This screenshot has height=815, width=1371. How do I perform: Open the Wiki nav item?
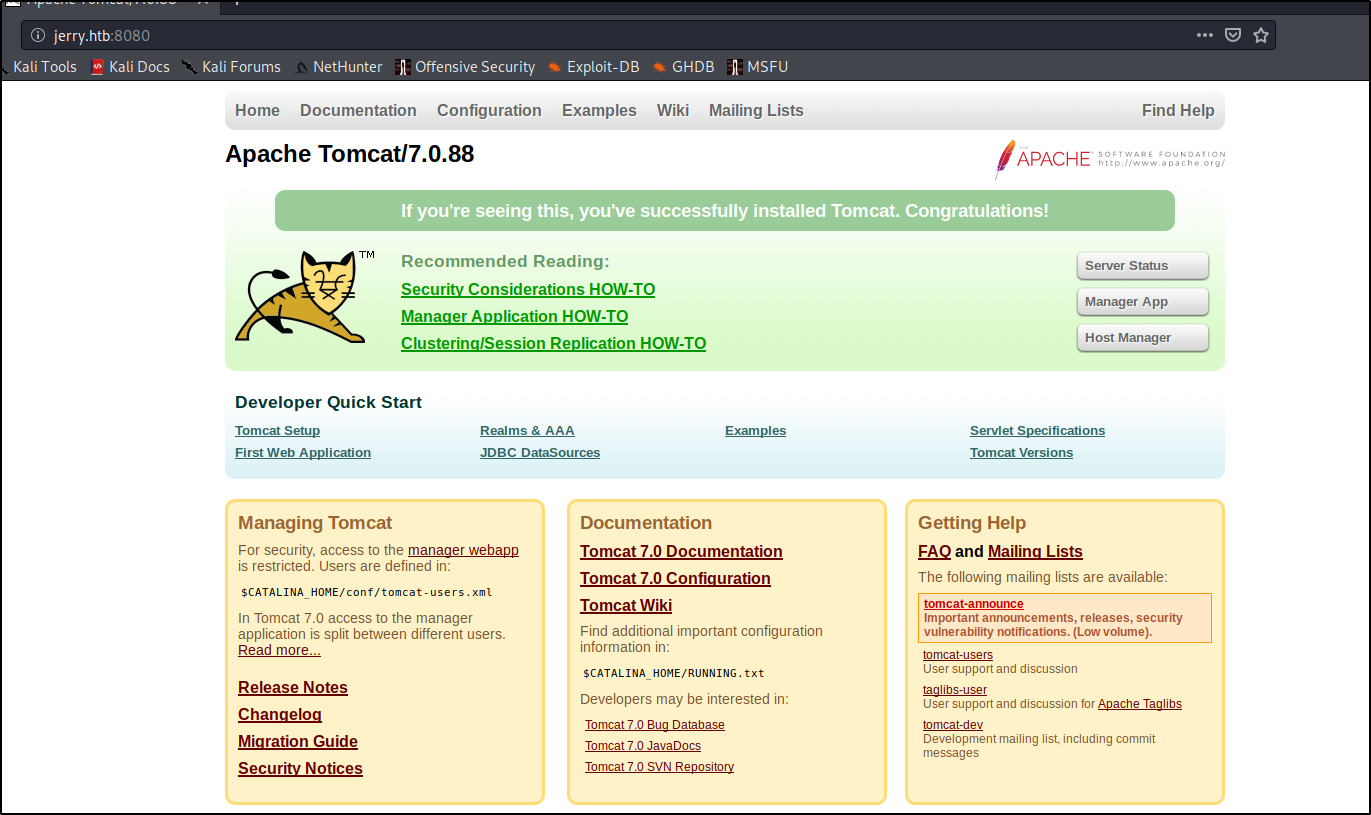point(673,111)
